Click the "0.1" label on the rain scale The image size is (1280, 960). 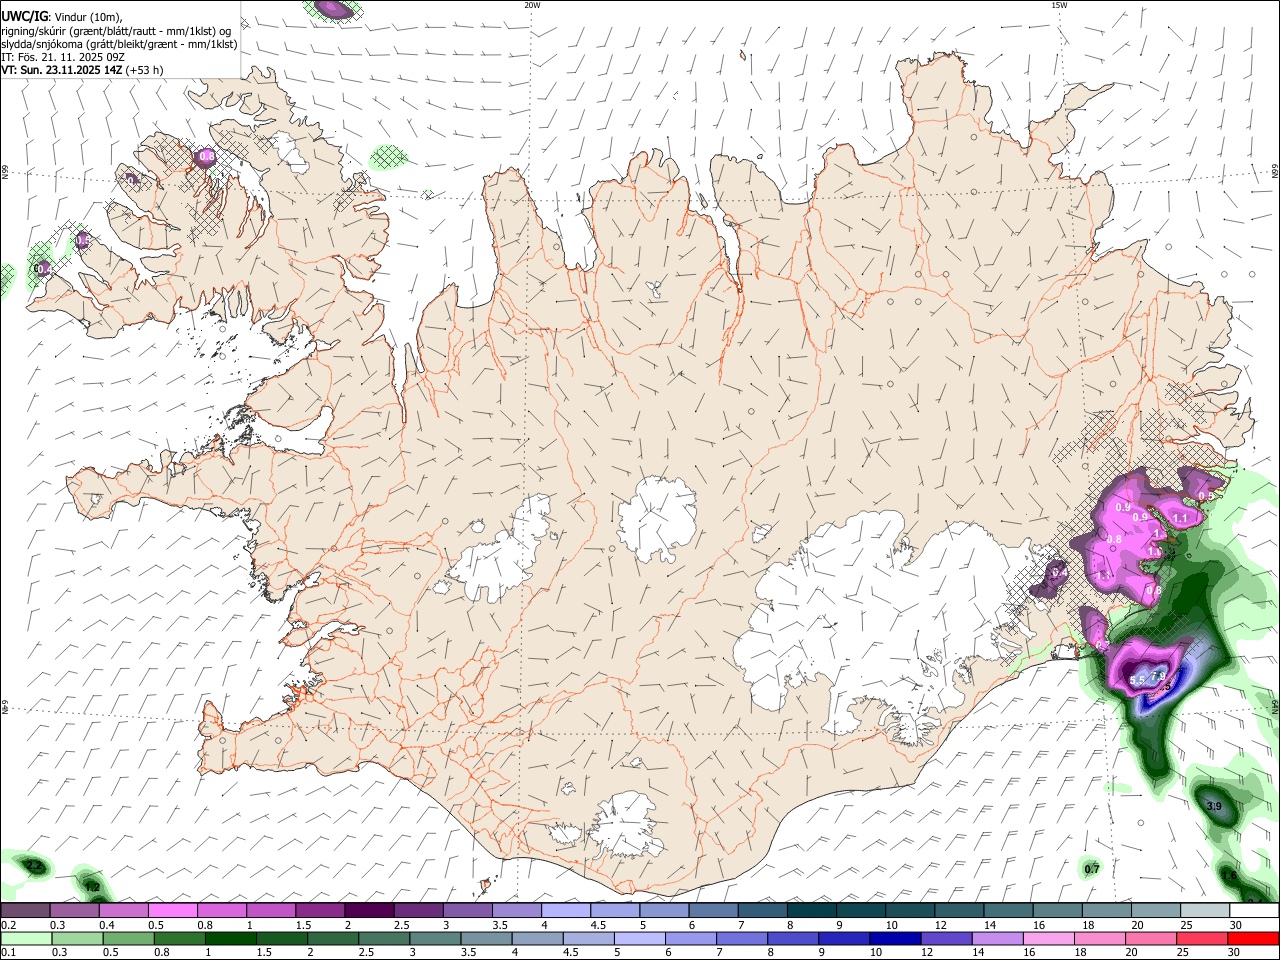8,953
